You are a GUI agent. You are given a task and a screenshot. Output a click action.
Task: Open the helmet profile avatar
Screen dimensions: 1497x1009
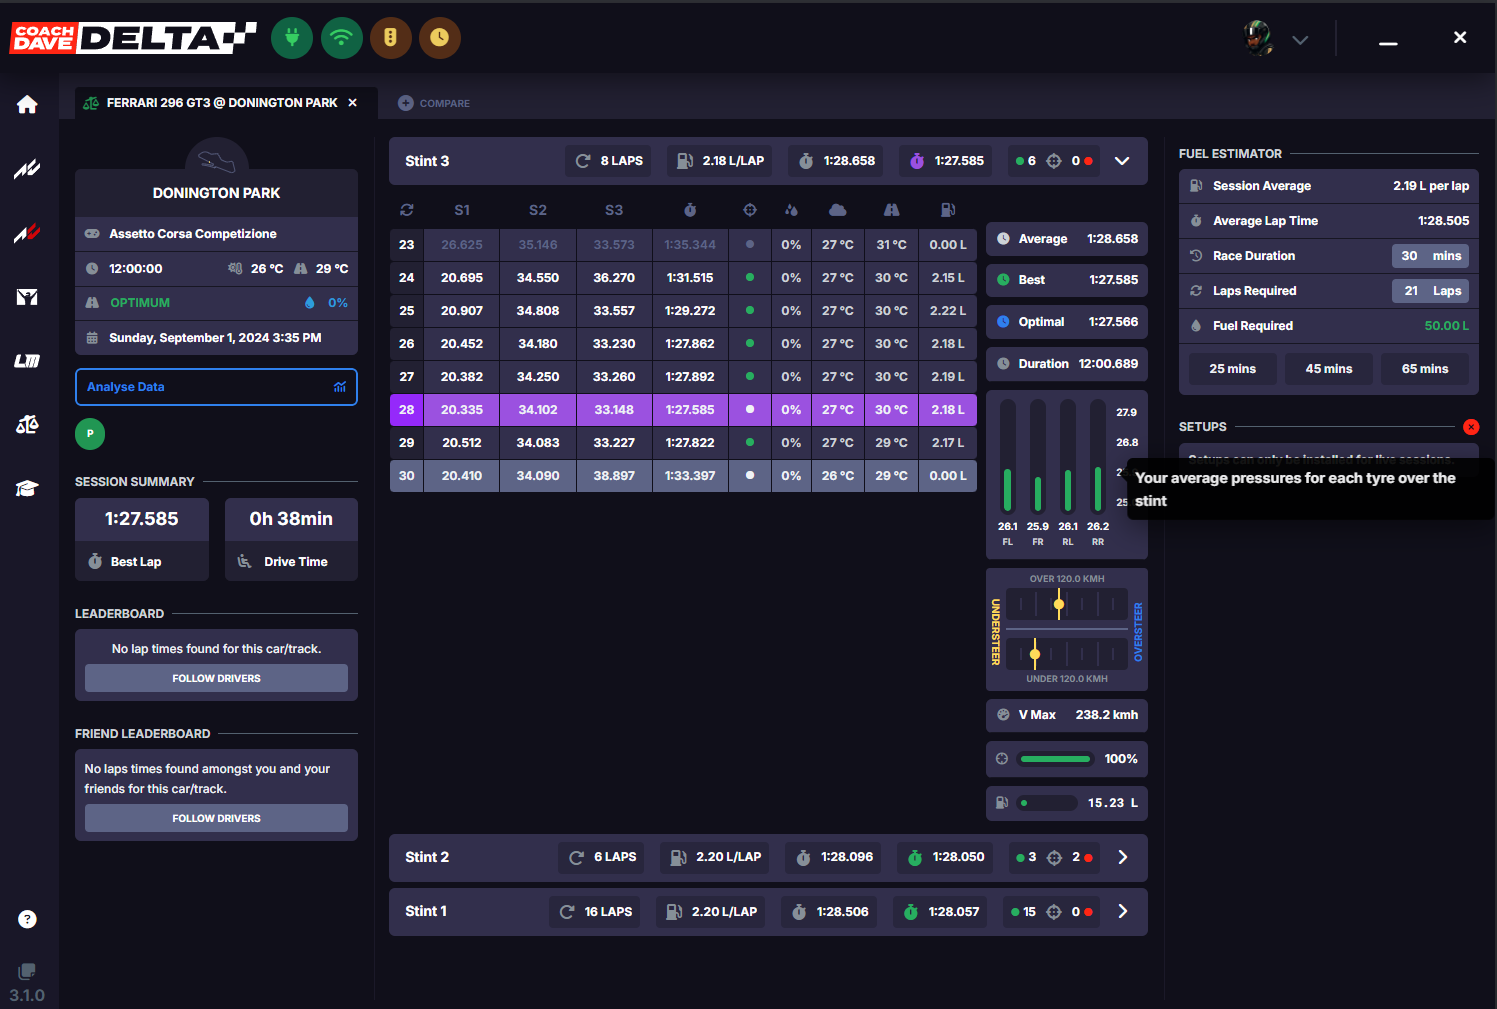click(x=1258, y=38)
